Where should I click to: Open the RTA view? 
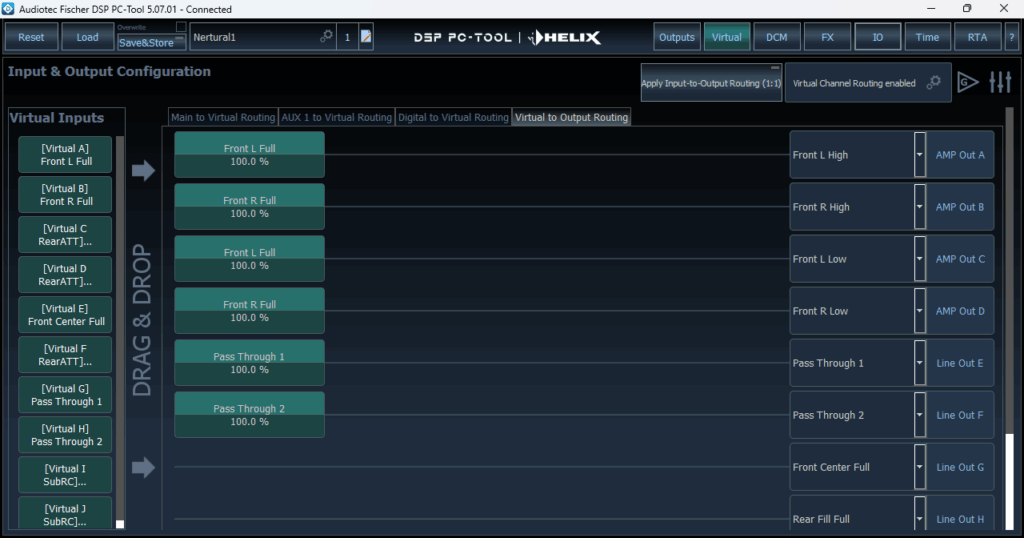pos(977,37)
